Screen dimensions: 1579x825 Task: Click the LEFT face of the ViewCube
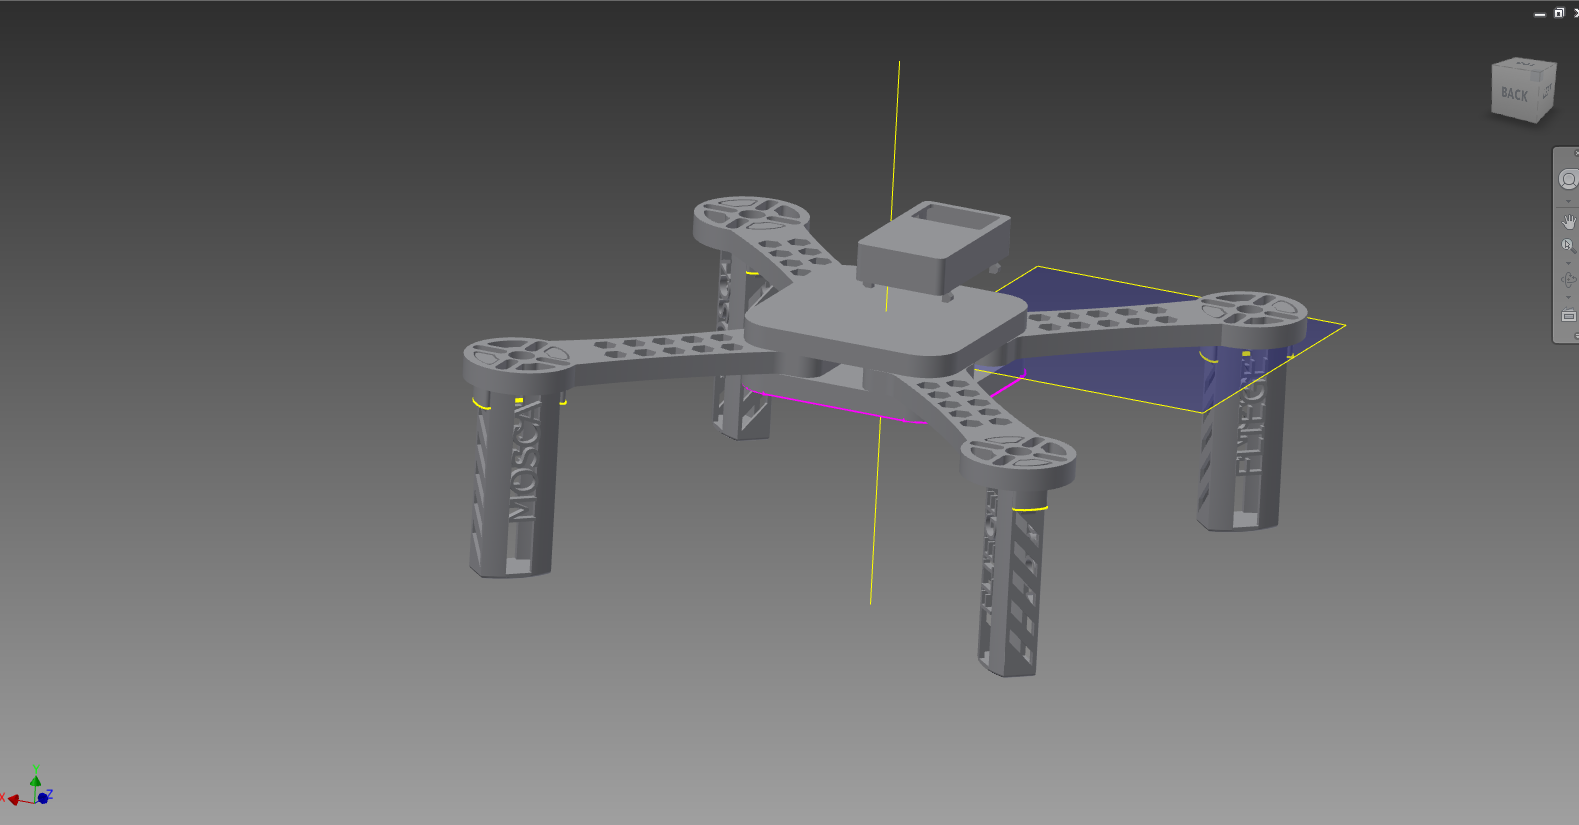(x=1546, y=92)
